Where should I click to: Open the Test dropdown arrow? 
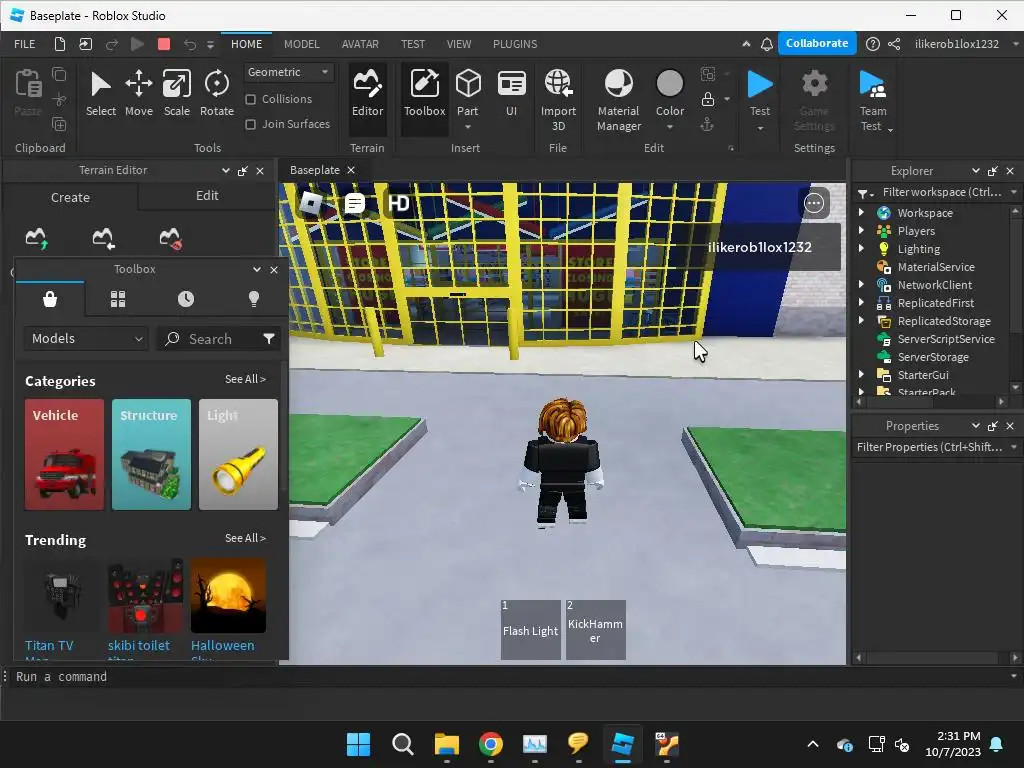pyautogui.click(x=760, y=128)
